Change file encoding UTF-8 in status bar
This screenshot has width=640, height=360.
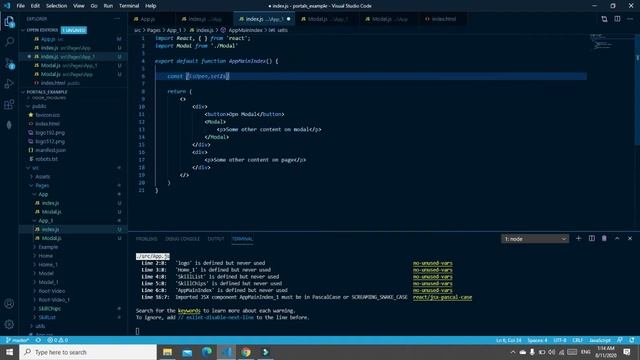[560, 340]
